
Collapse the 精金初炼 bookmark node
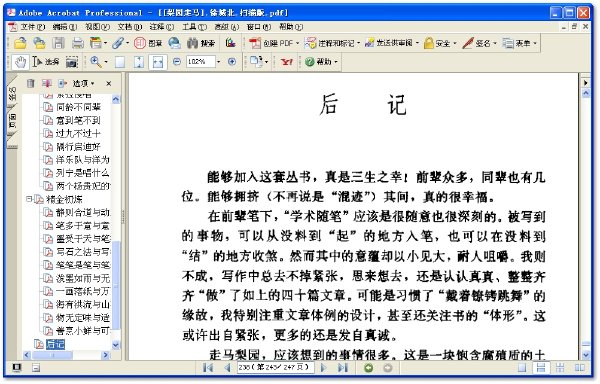pos(28,199)
